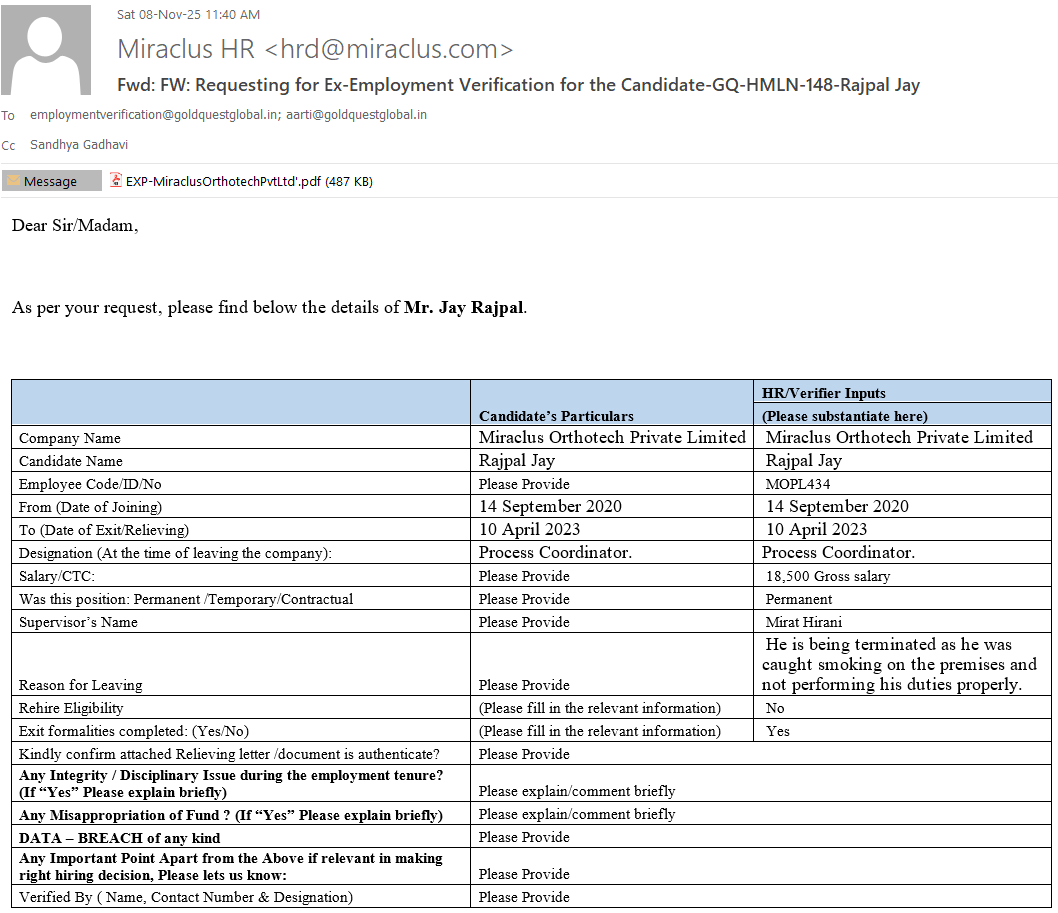Click 'Please Provide' in DATA – BREACH row

click(524, 837)
